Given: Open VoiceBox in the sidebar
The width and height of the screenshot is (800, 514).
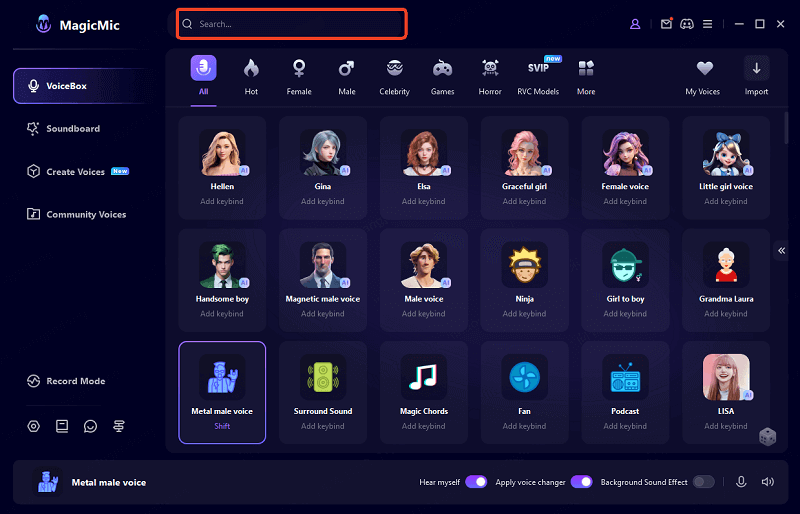Looking at the screenshot, I should pos(82,86).
